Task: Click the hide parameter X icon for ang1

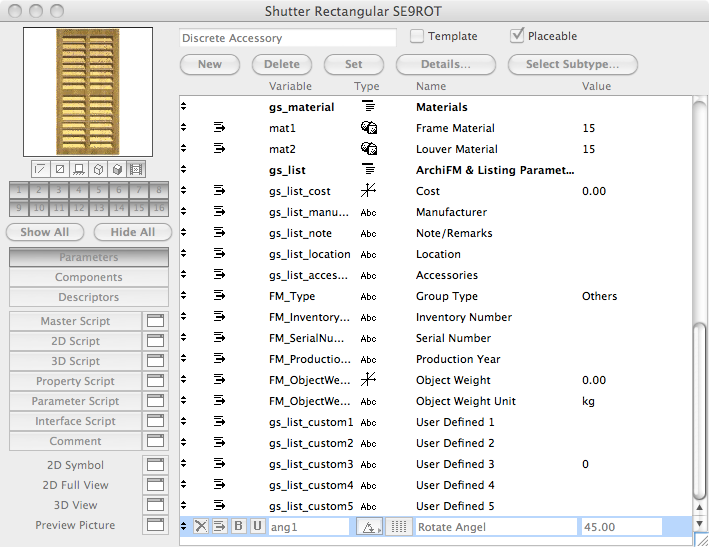Action: coord(201,526)
